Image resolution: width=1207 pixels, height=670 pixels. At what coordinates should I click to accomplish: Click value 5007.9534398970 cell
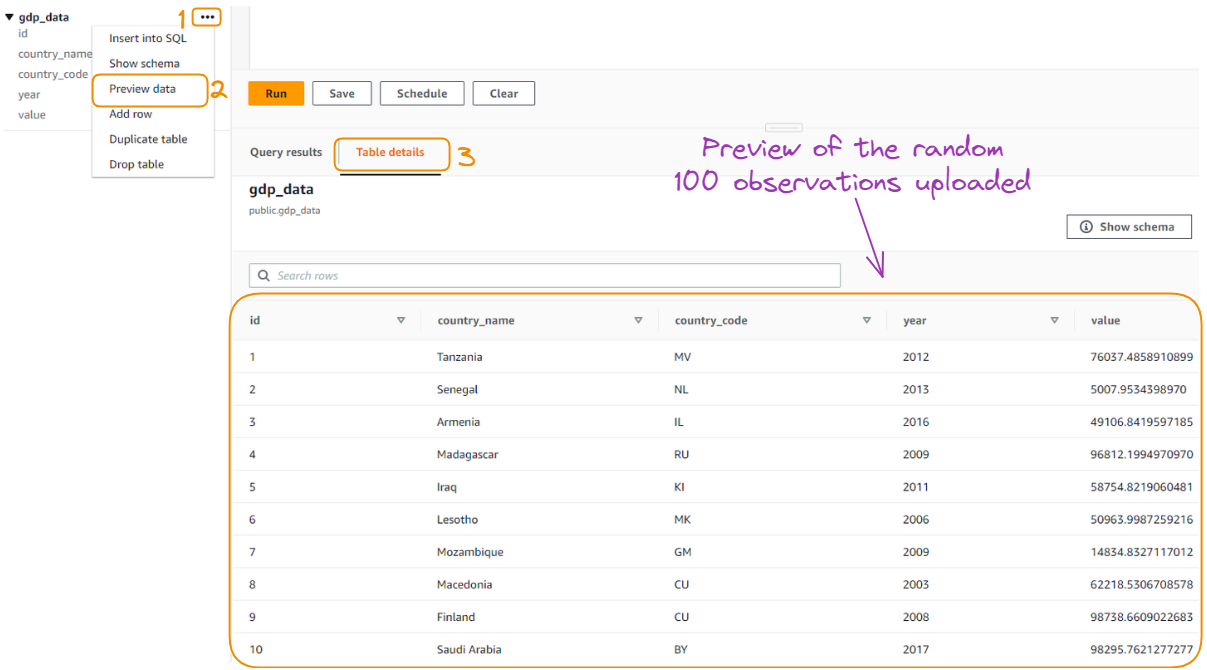[1139, 389]
